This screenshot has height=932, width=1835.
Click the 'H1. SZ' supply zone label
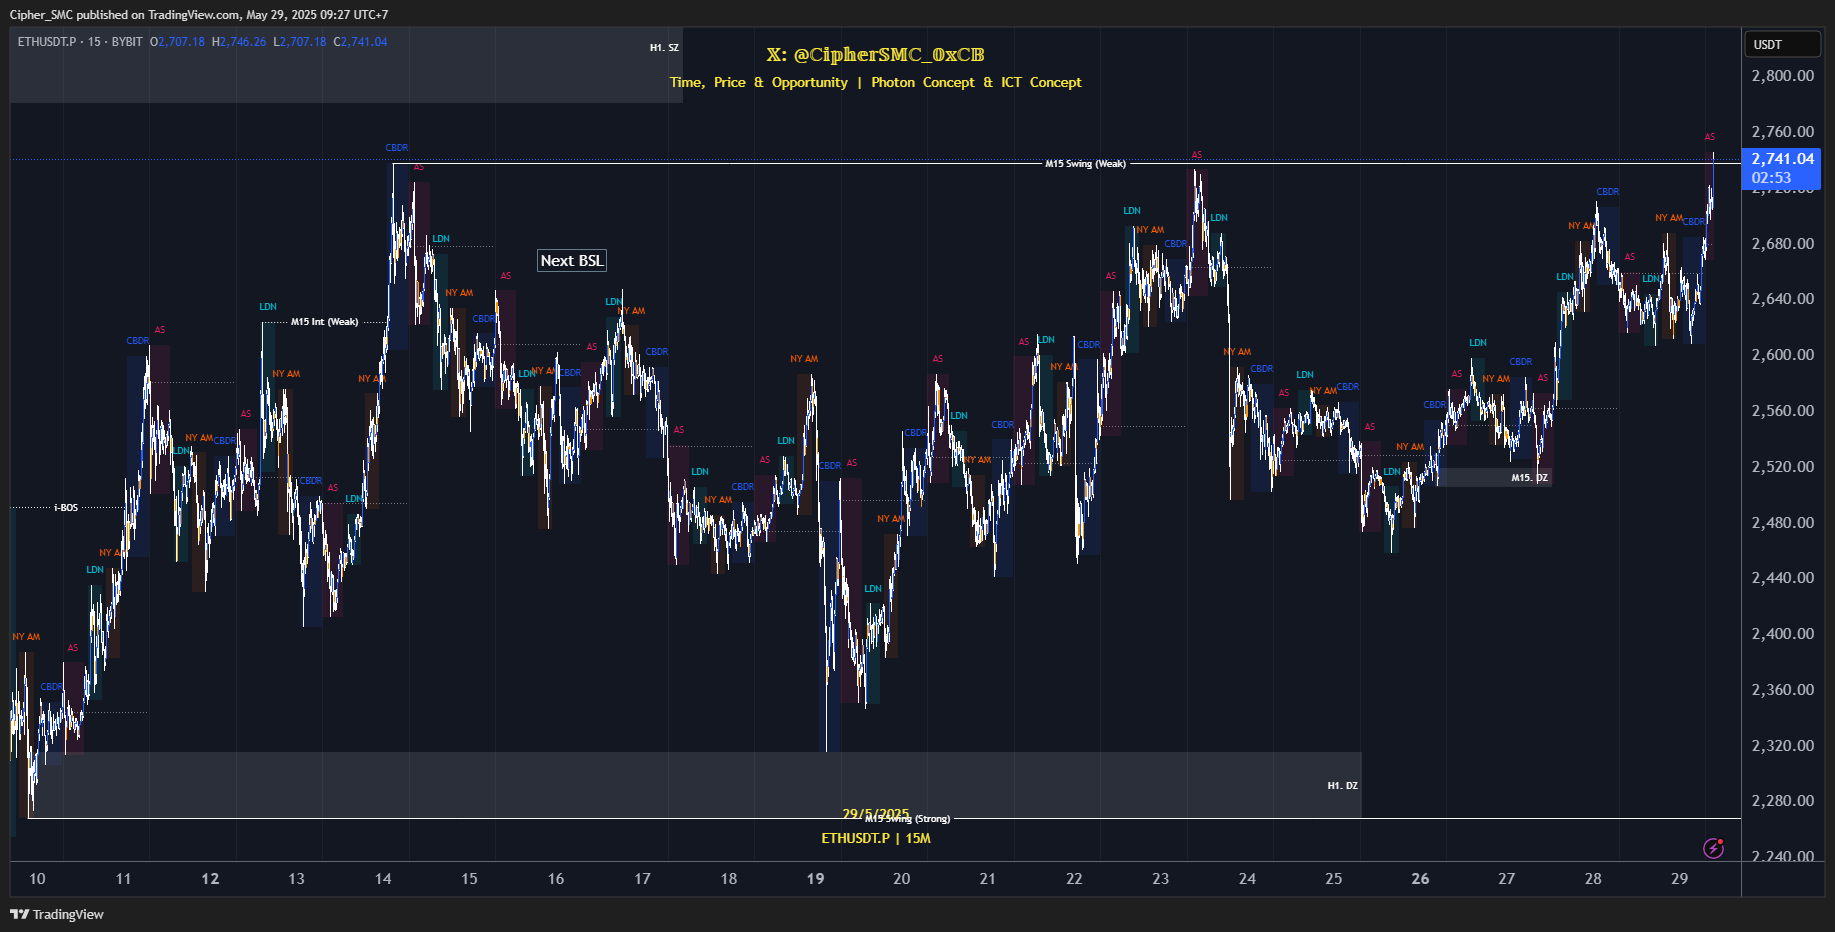[x=664, y=48]
